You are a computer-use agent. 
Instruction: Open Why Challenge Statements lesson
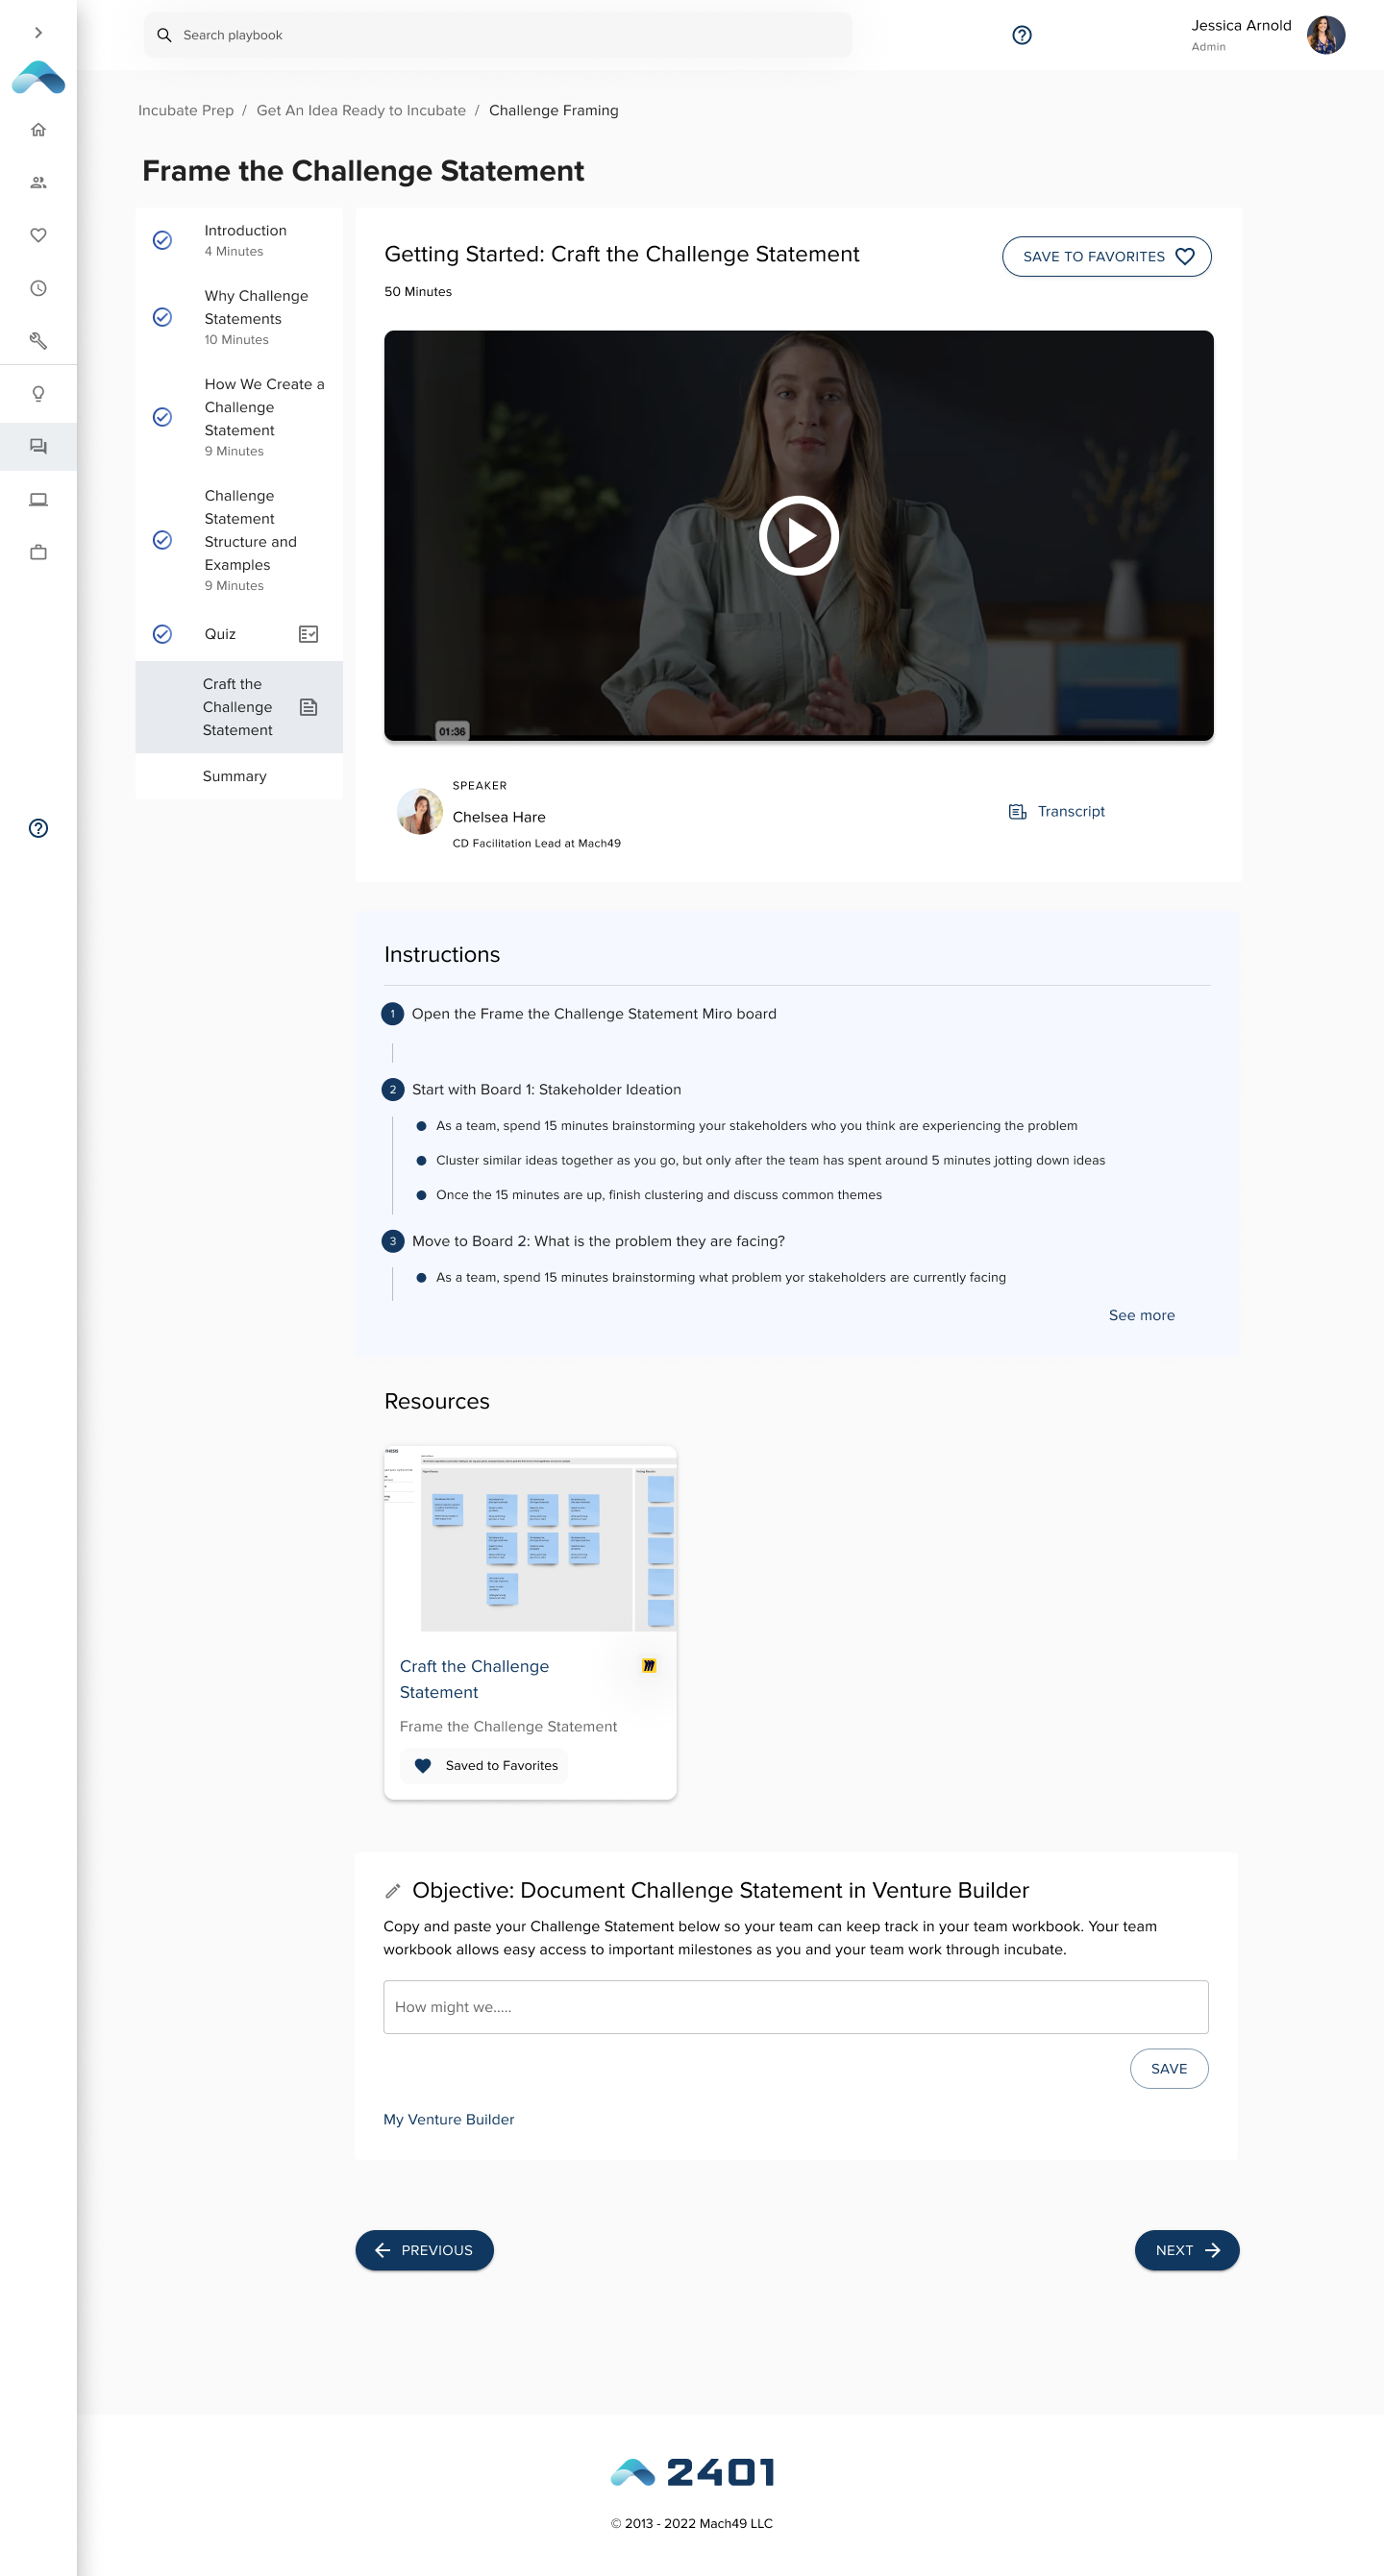[x=240, y=317]
